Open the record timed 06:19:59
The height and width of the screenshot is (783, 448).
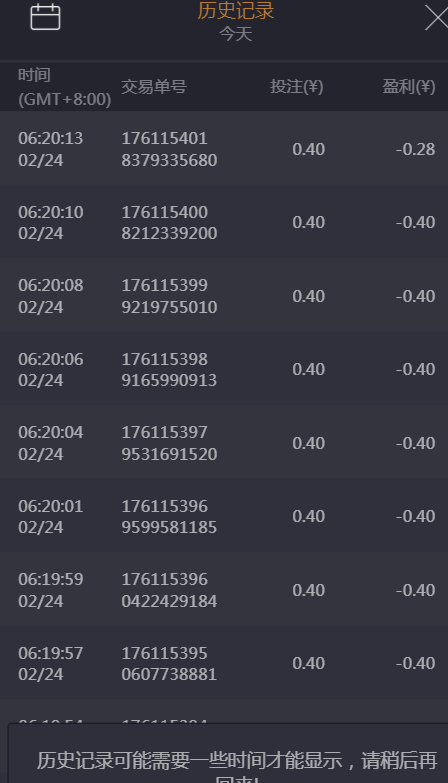(224, 590)
